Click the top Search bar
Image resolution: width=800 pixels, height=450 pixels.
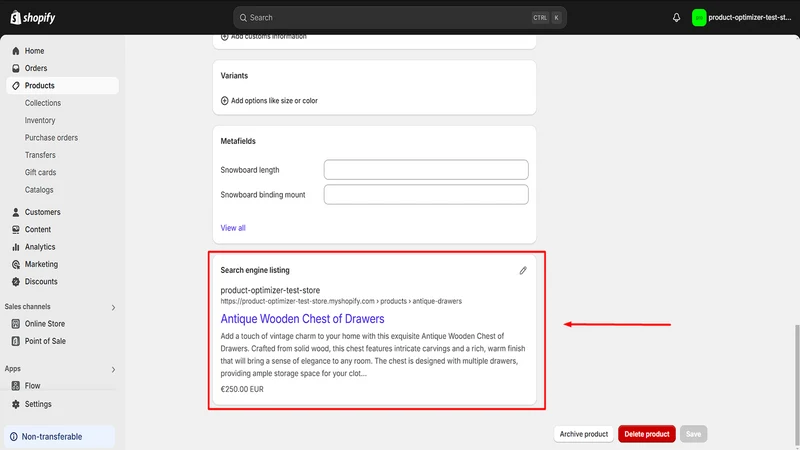(x=399, y=17)
